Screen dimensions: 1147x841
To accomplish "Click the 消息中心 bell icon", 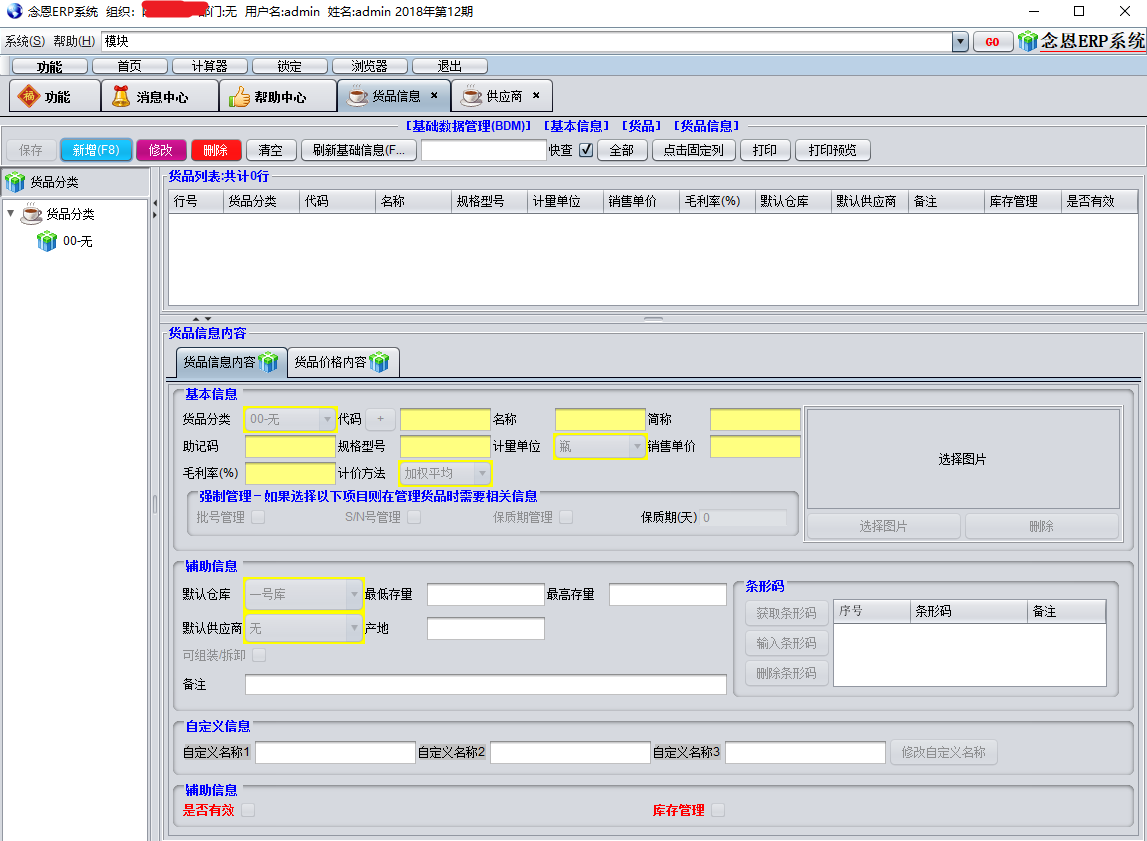I will point(121,96).
